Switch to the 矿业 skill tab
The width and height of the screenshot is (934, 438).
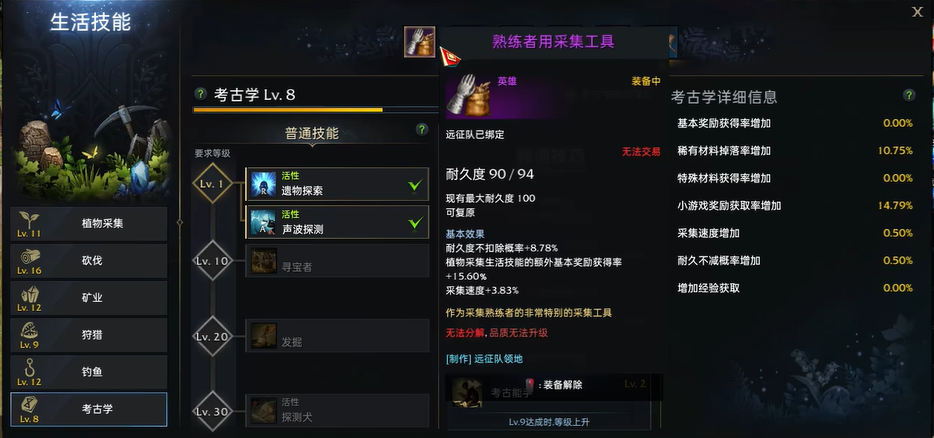(x=89, y=298)
